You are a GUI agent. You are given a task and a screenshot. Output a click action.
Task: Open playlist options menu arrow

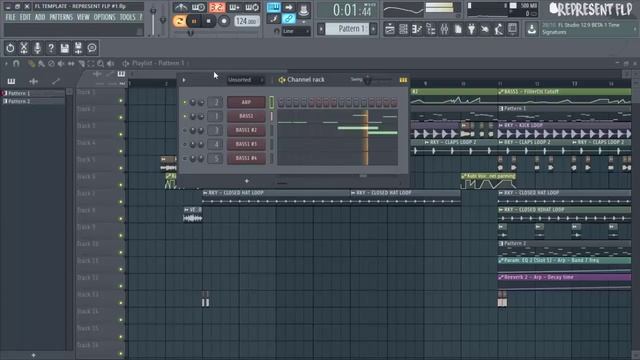(x=6, y=63)
